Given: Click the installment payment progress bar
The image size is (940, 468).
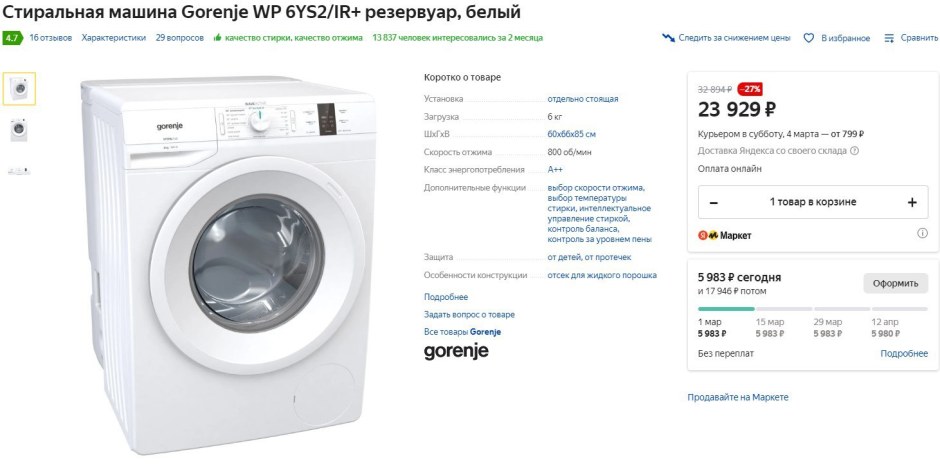Looking at the screenshot, I should [812, 309].
